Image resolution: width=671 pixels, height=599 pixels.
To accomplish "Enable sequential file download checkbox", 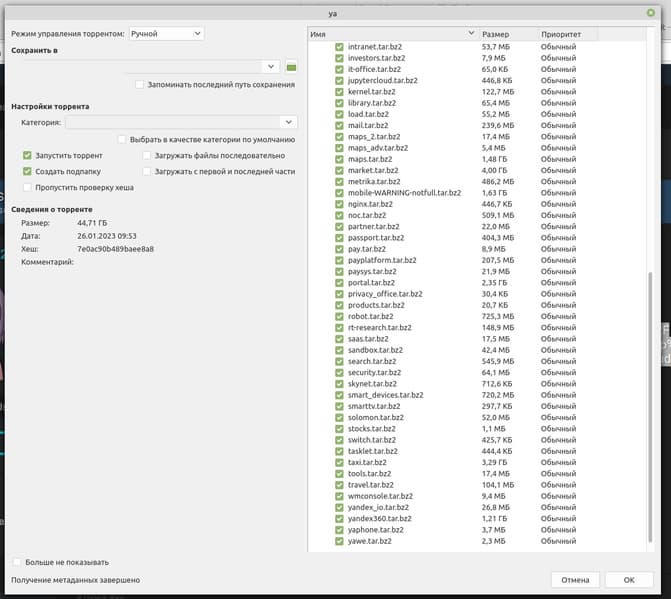I will point(147,155).
